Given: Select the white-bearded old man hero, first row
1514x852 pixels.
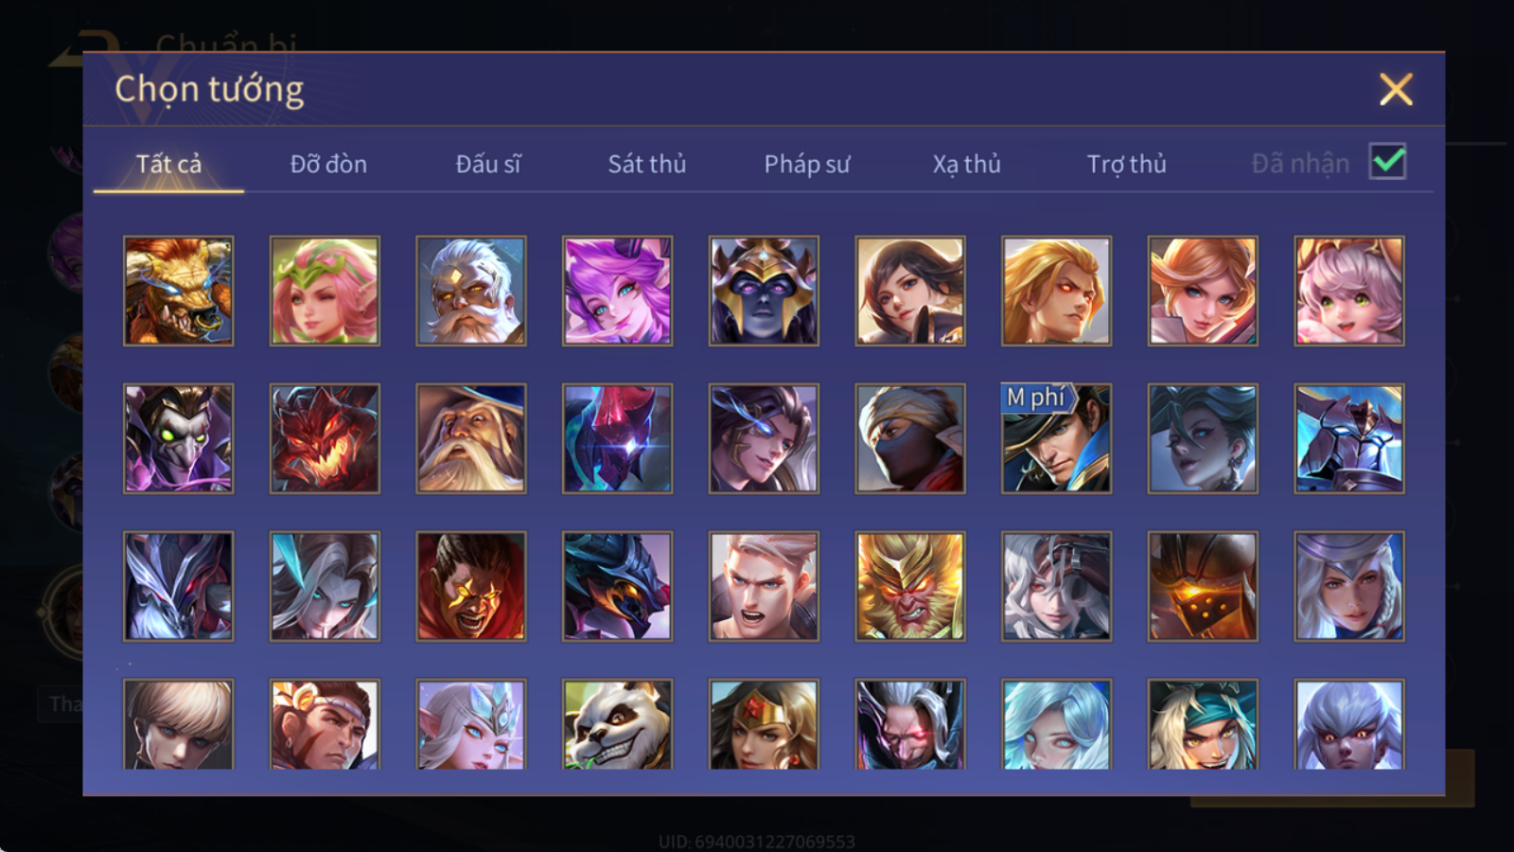Looking at the screenshot, I should tap(471, 291).
